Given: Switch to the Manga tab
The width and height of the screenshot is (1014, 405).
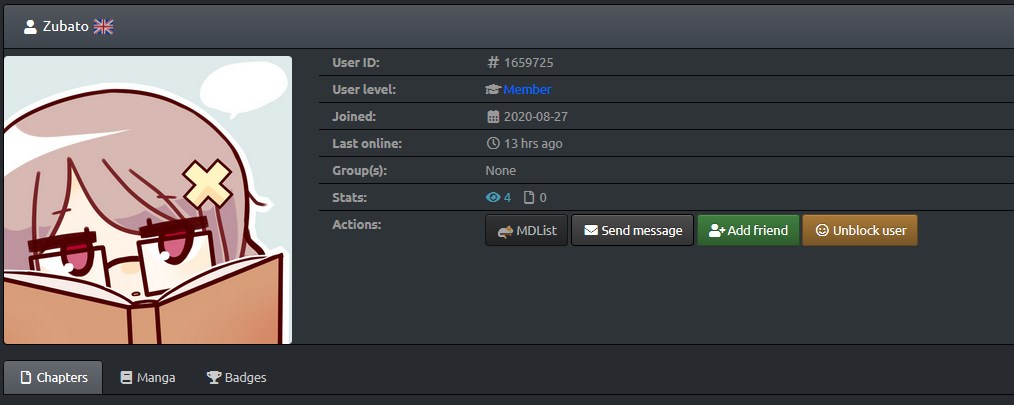Looking at the screenshot, I should click(x=148, y=378).
